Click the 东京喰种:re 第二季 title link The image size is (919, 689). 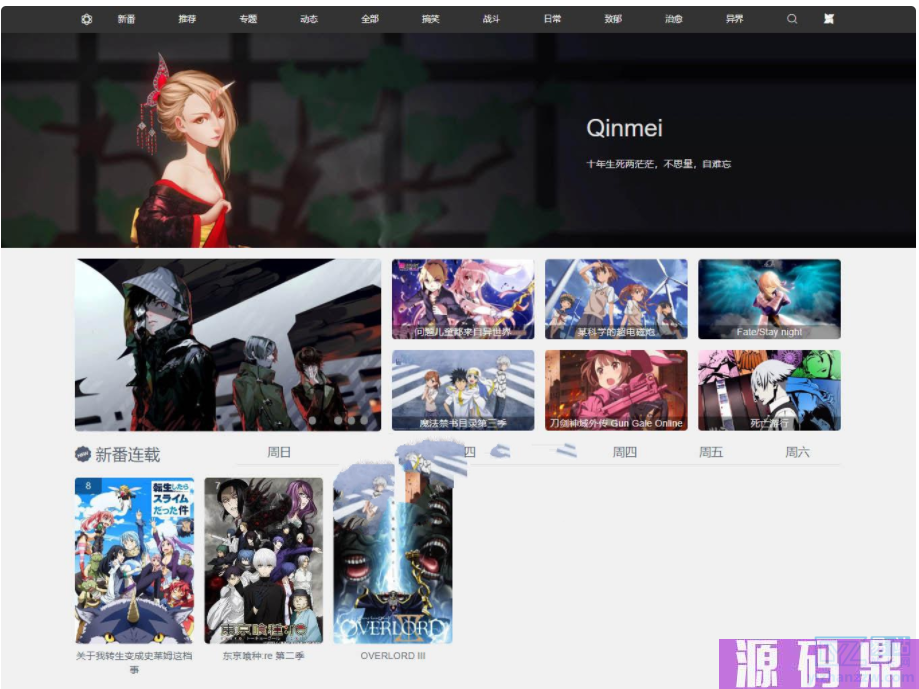pos(264,656)
